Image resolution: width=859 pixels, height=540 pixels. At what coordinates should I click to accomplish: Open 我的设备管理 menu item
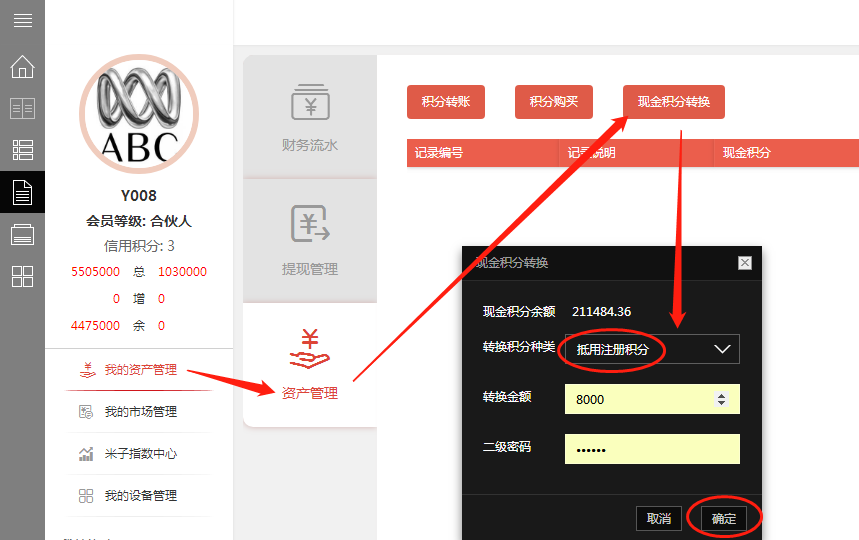coord(139,496)
